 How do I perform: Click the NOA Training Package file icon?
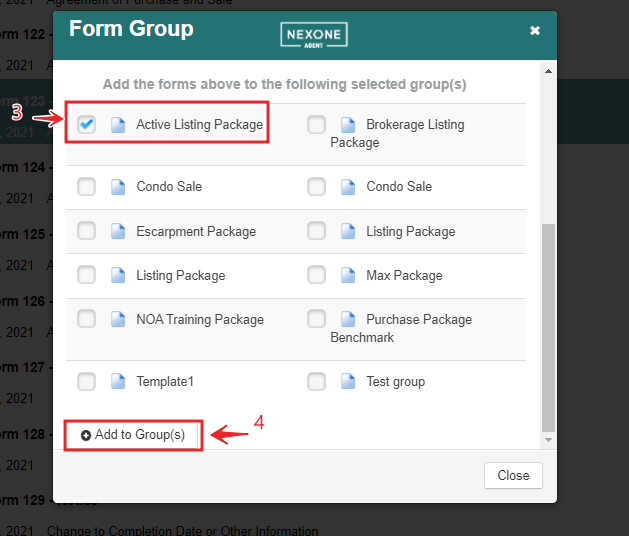[x=118, y=320]
